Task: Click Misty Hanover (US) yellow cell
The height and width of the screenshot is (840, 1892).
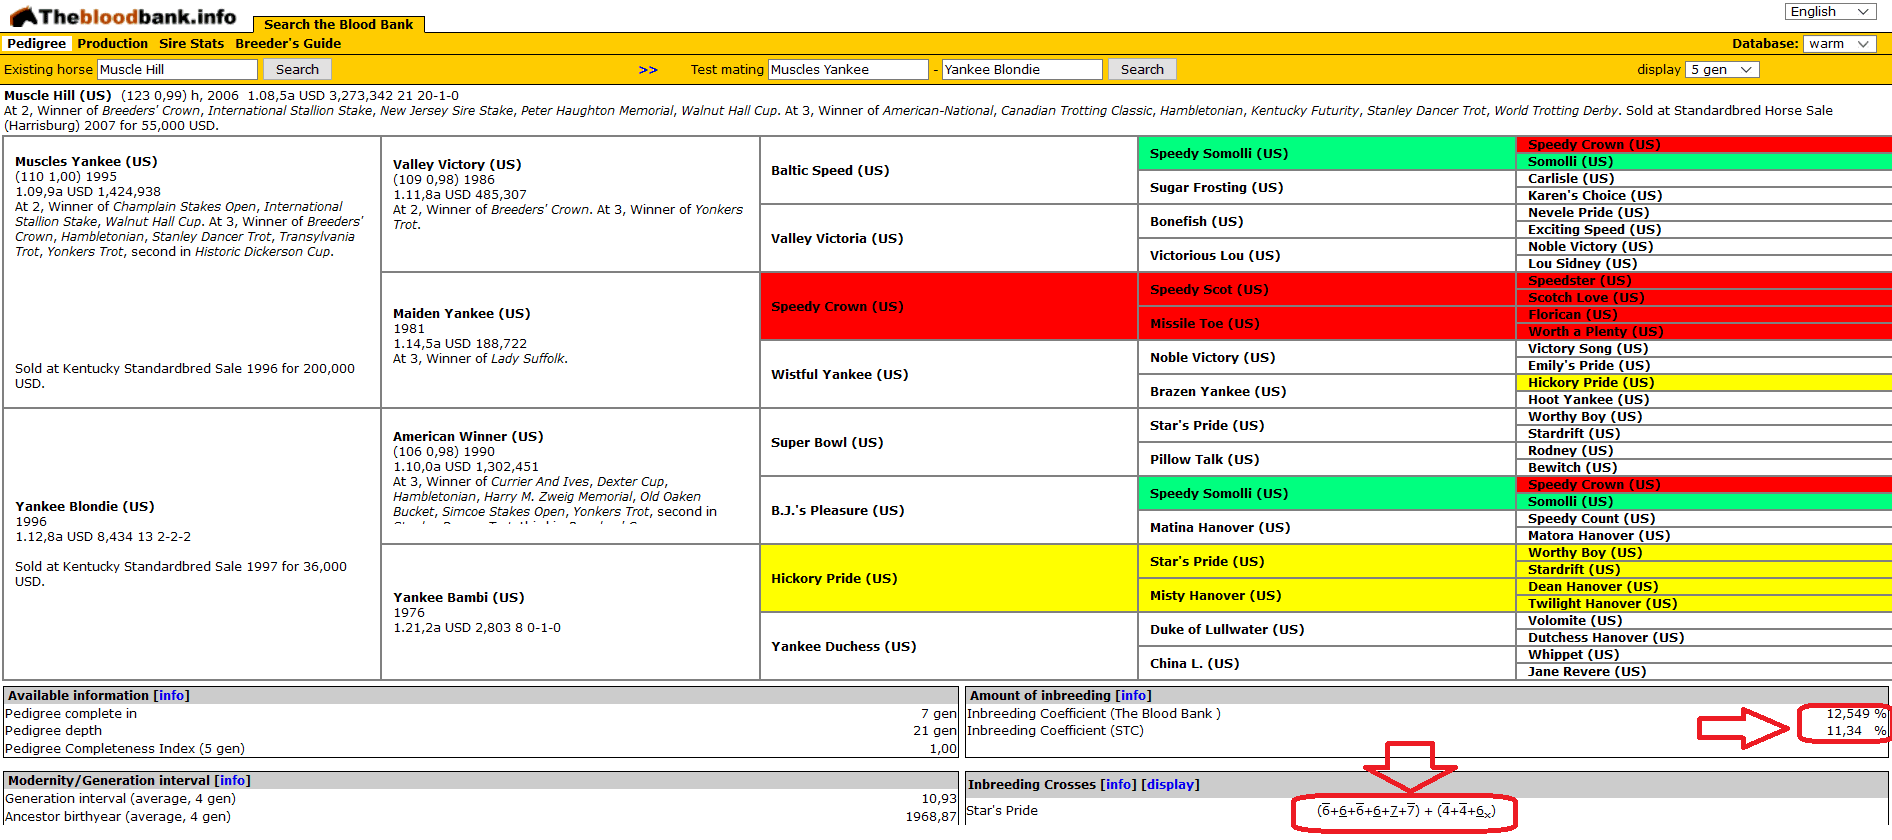Action: 1327,595
